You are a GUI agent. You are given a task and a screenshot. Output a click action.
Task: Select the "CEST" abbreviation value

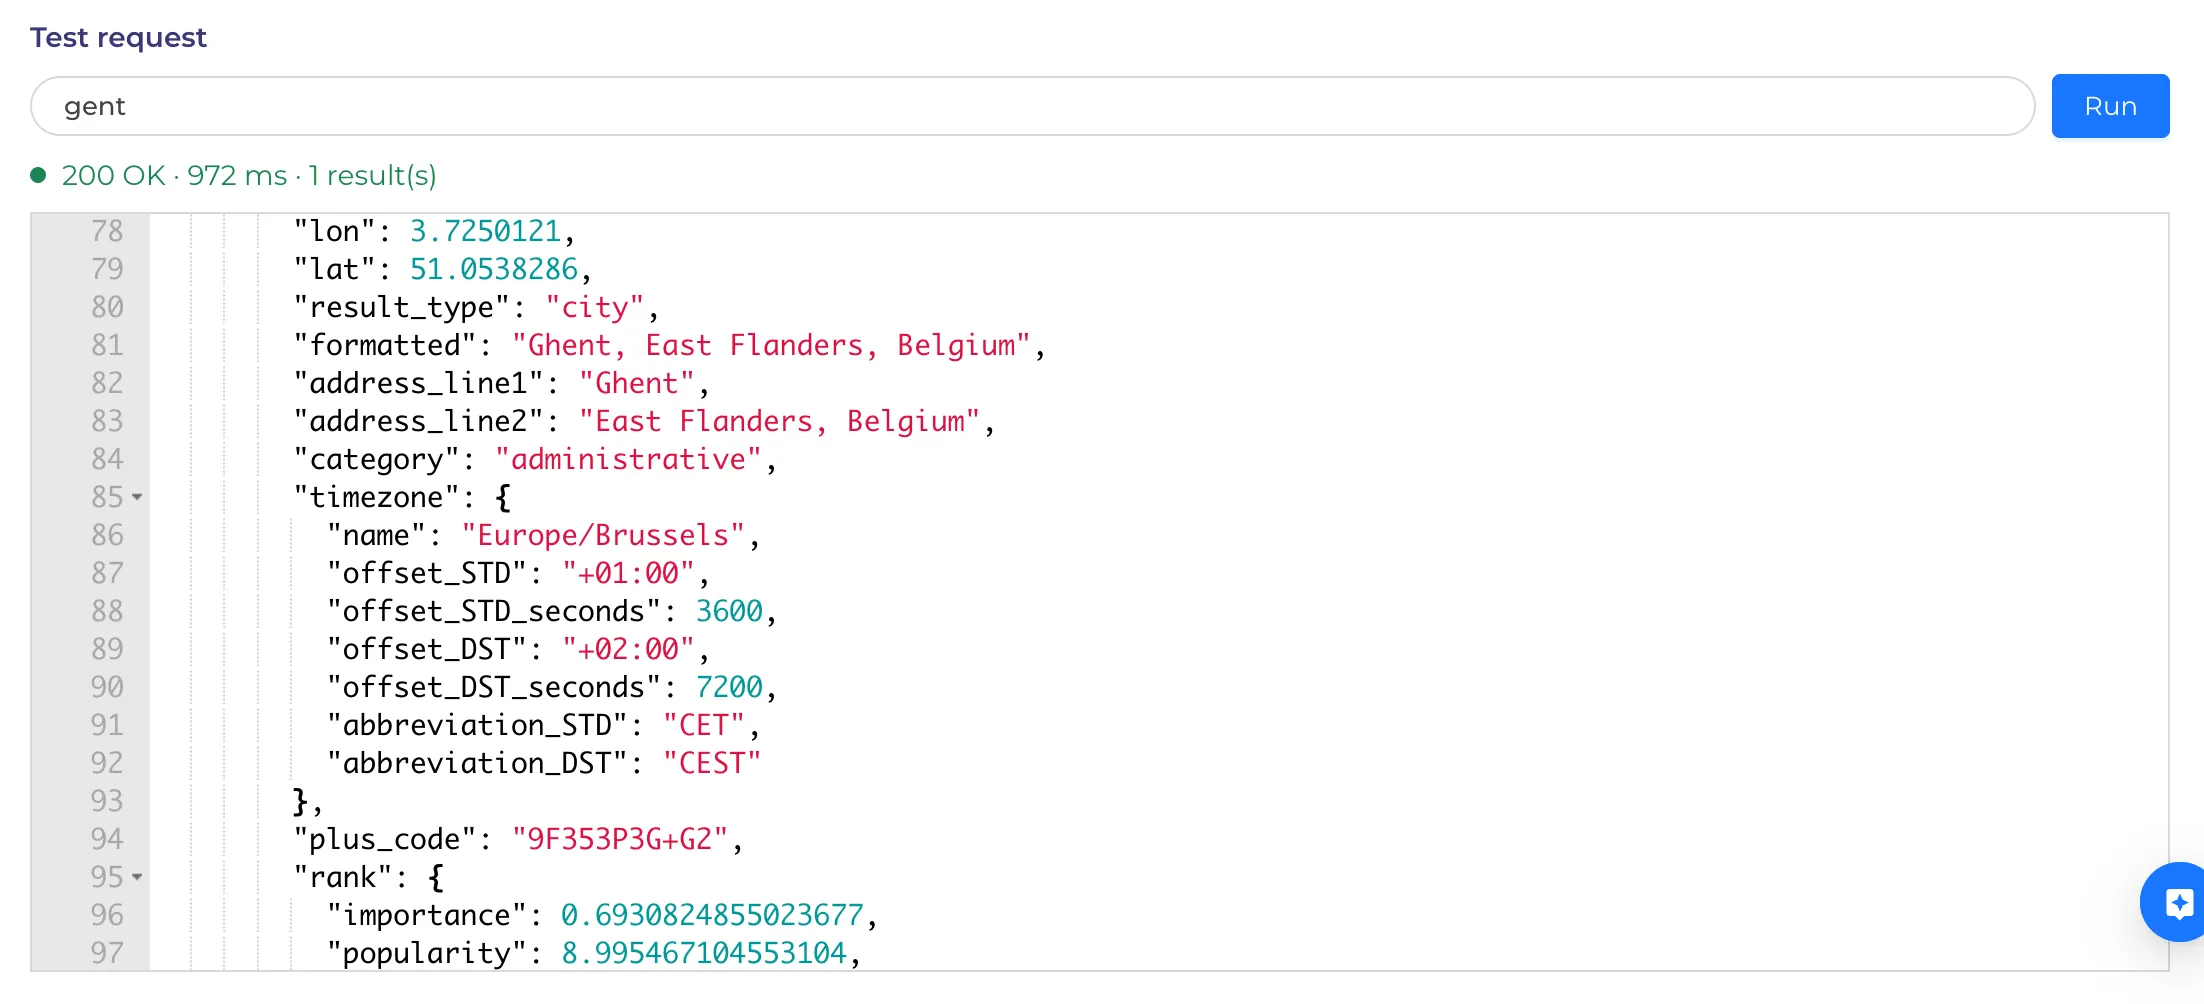(x=712, y=763)
